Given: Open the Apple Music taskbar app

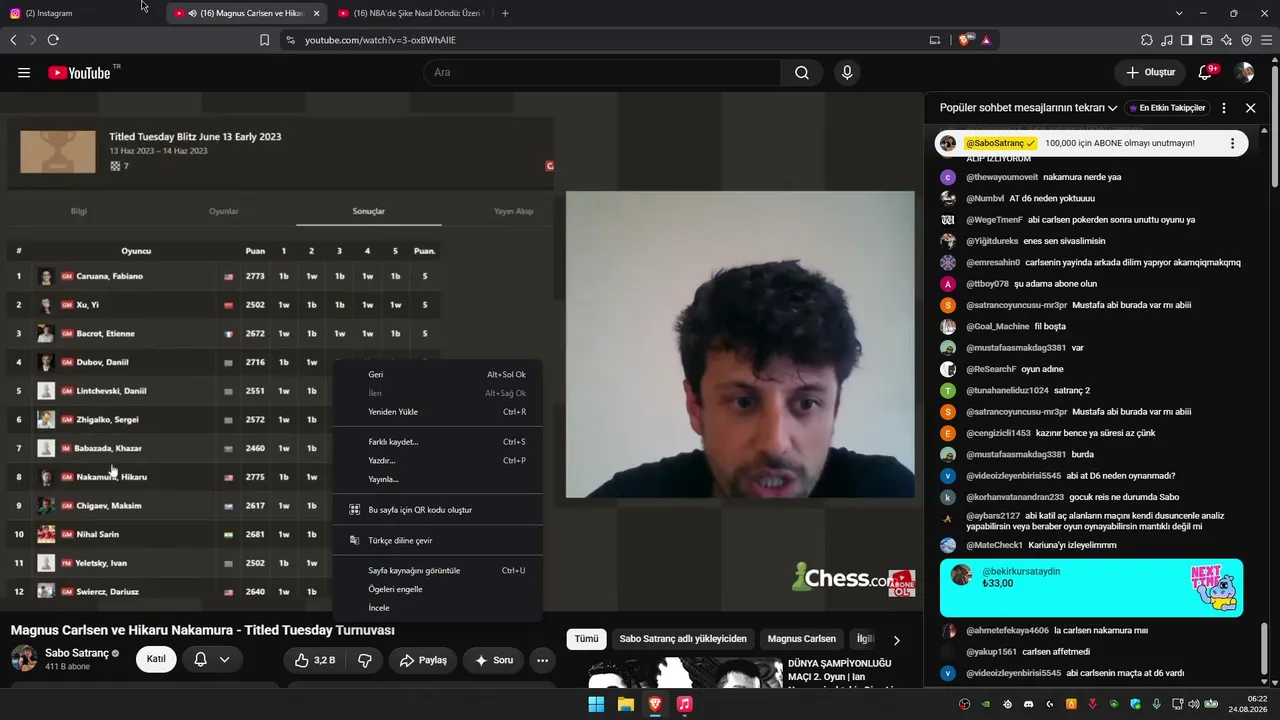Looking at the screenshot, I should 684,704.
